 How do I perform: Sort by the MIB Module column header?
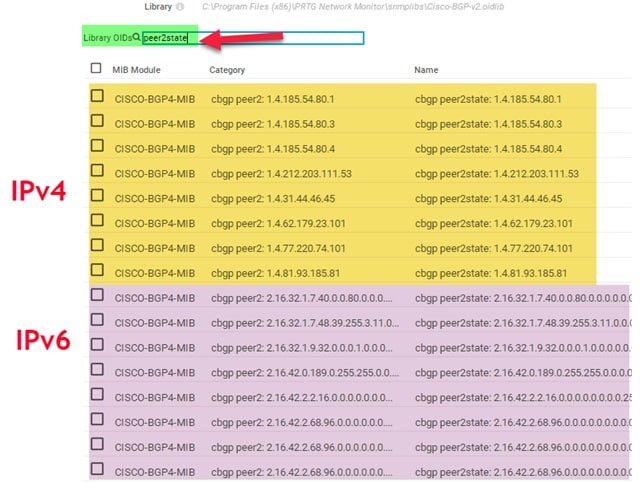[136, 70]
